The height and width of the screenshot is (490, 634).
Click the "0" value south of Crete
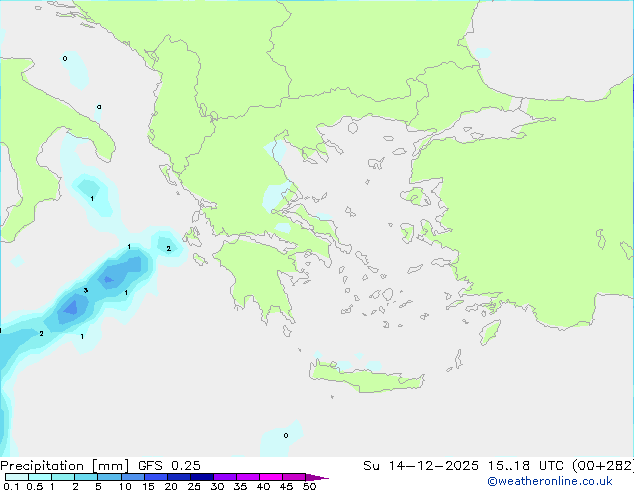[x=286, y=435]
